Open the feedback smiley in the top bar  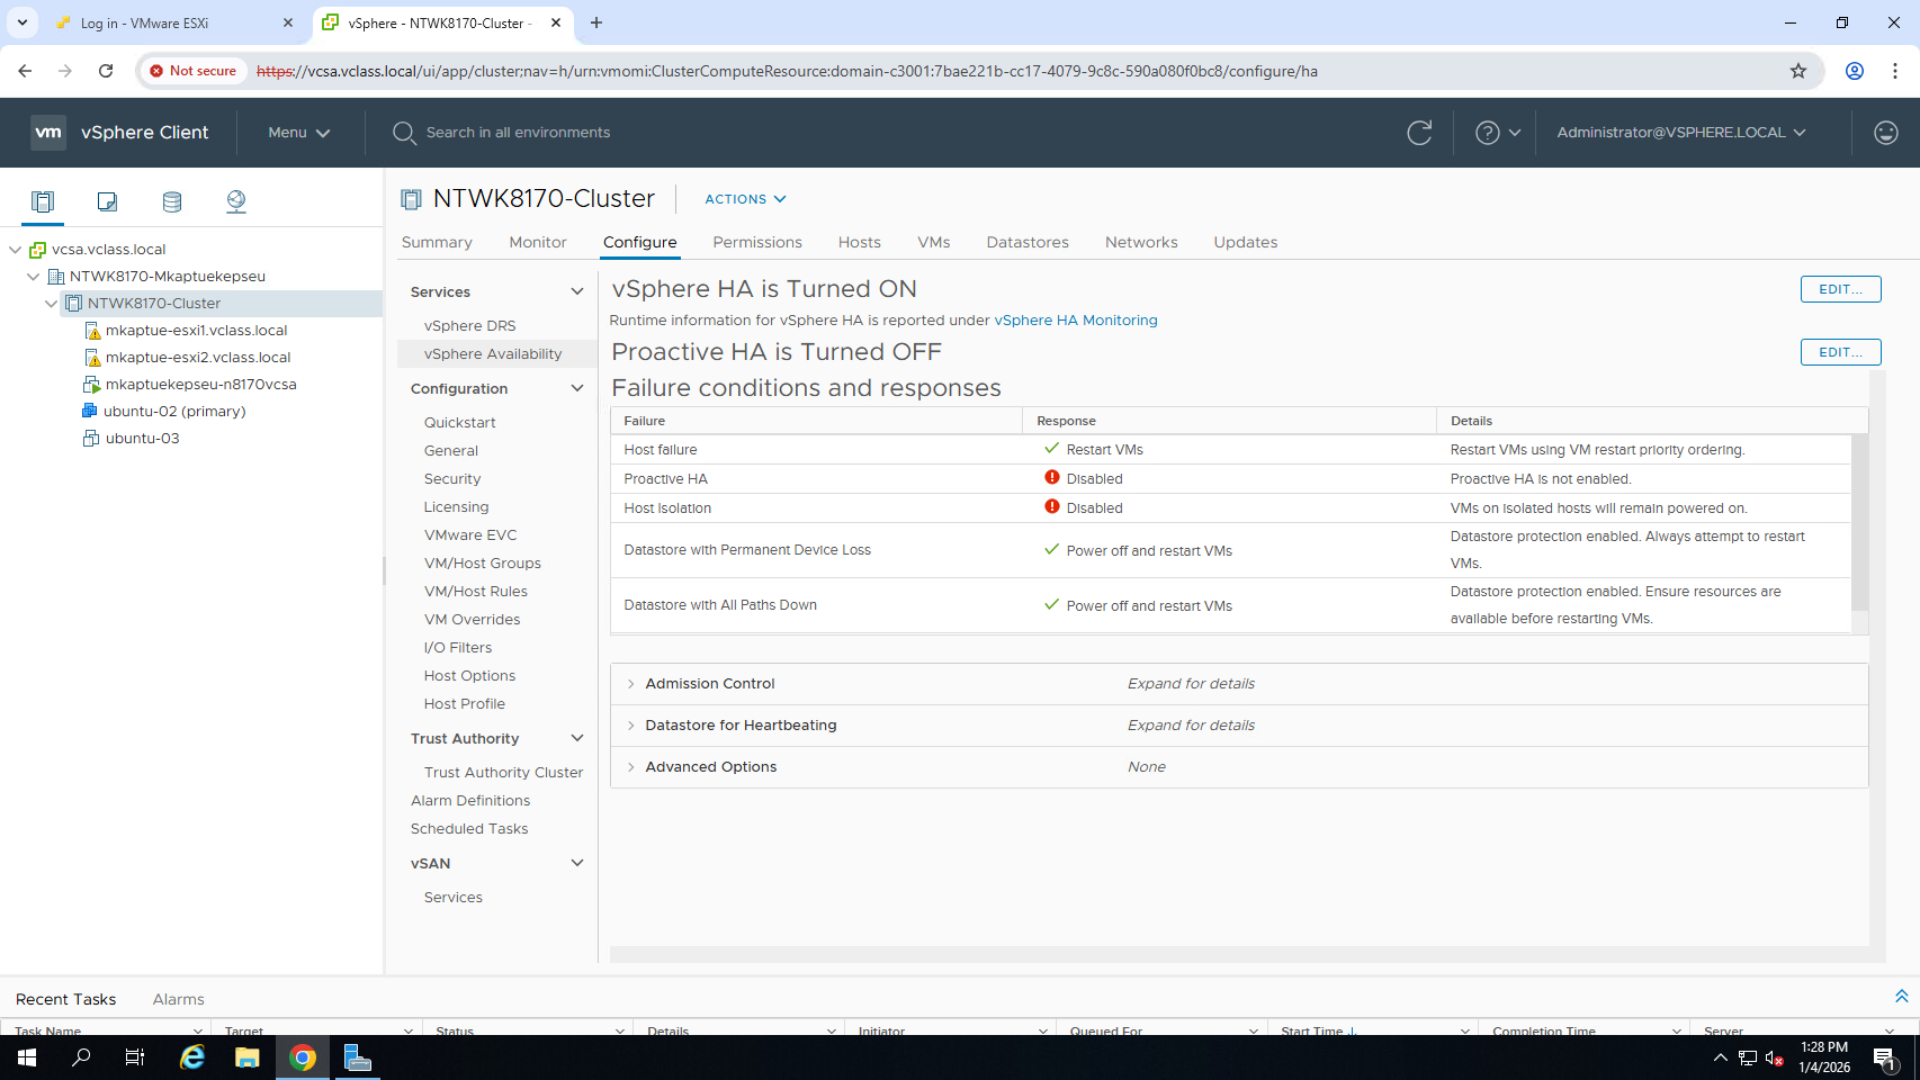click(1884, 132)
